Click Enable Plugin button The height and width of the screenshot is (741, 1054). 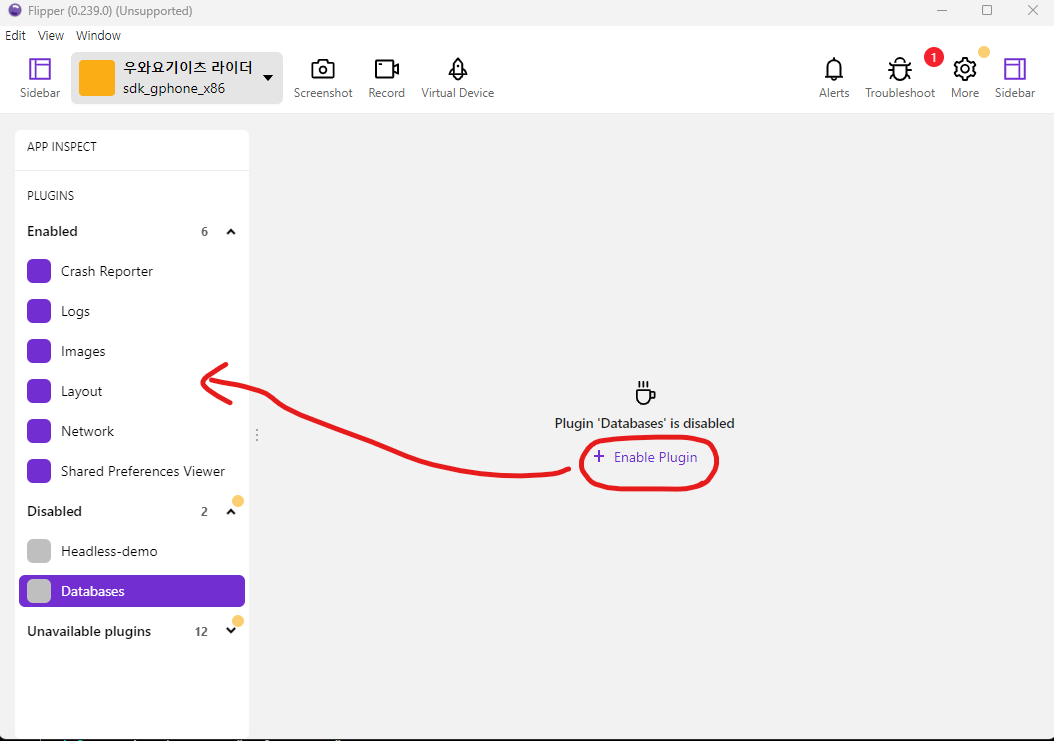click(645, 457)
